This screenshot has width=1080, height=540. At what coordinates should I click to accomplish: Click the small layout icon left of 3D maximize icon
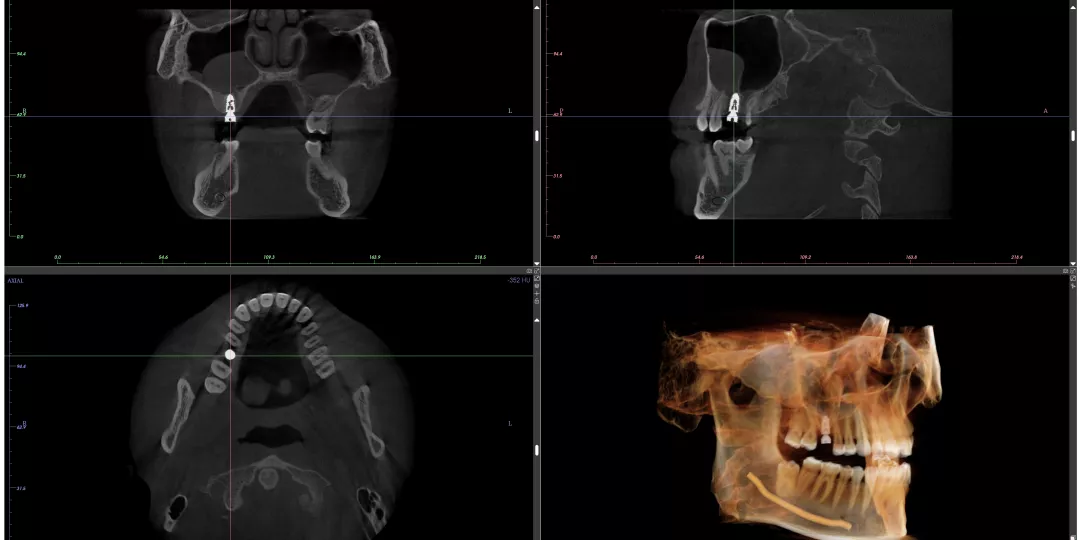(x=1066, y=271)
